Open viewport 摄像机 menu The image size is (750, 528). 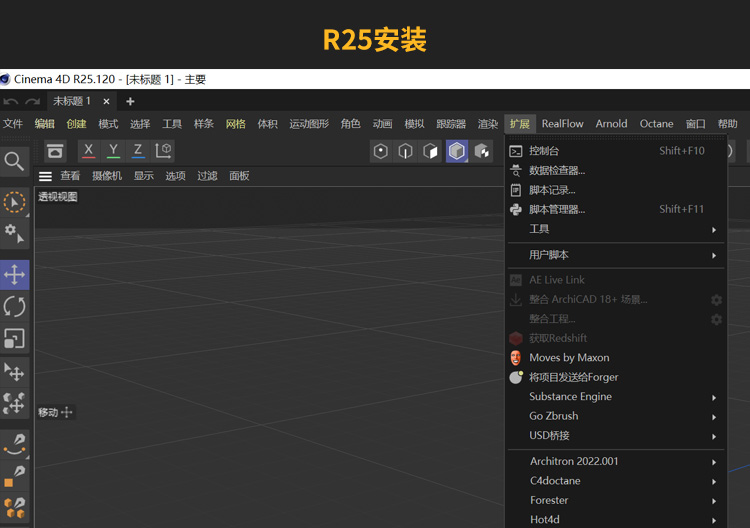tap(107, 176)
